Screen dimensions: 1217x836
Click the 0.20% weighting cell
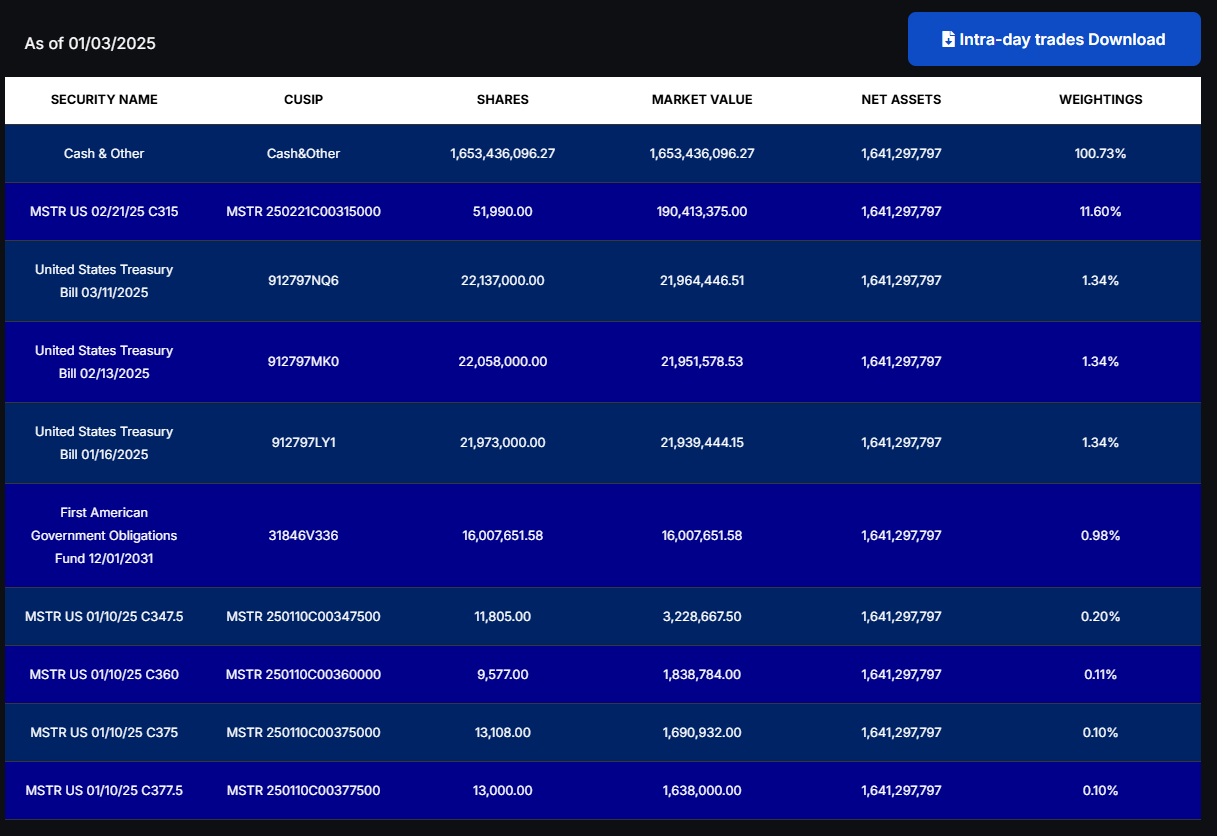pyautogui.click(x=1100, y=617)
